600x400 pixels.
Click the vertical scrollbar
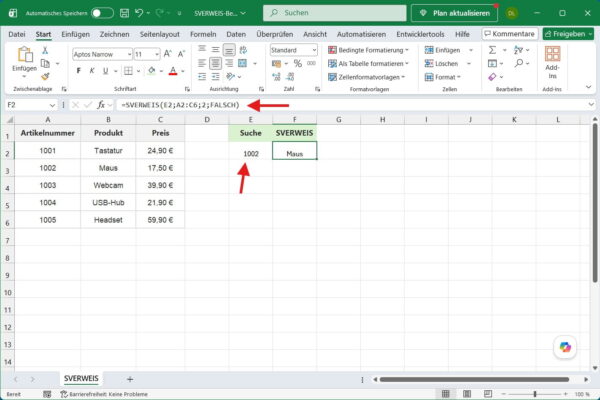click(595, 203)
